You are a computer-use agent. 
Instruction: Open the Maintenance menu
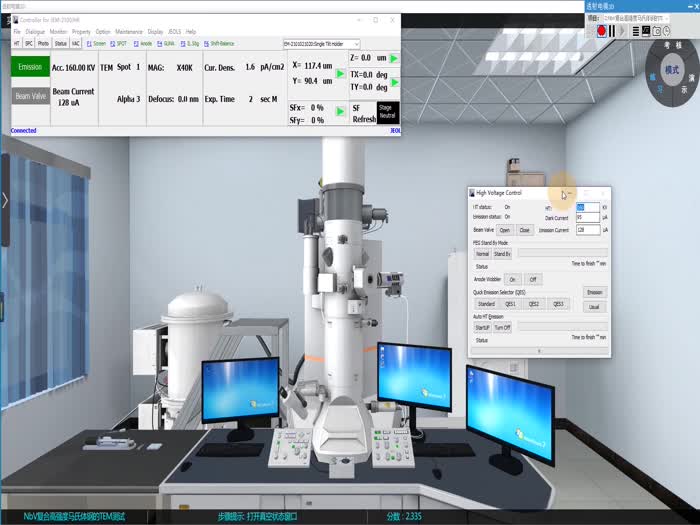(x=128, y=32)
